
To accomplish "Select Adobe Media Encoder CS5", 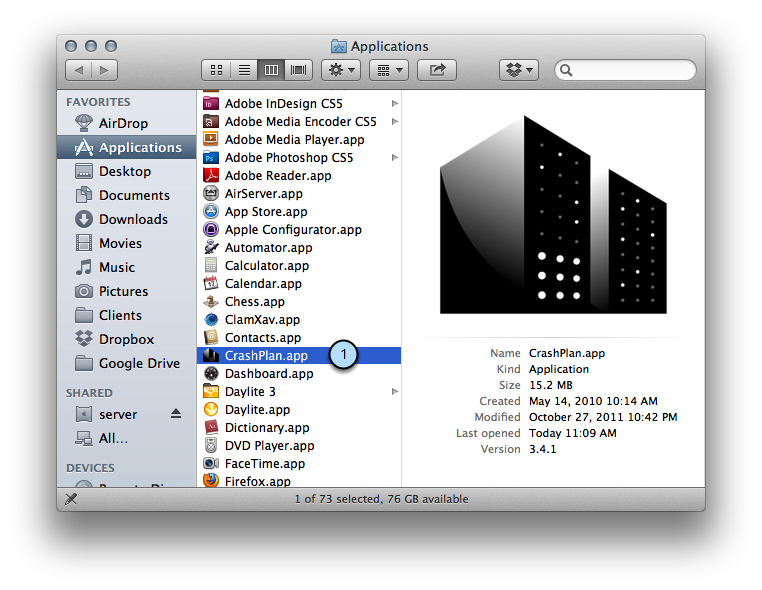I will [x=300, y=121].
